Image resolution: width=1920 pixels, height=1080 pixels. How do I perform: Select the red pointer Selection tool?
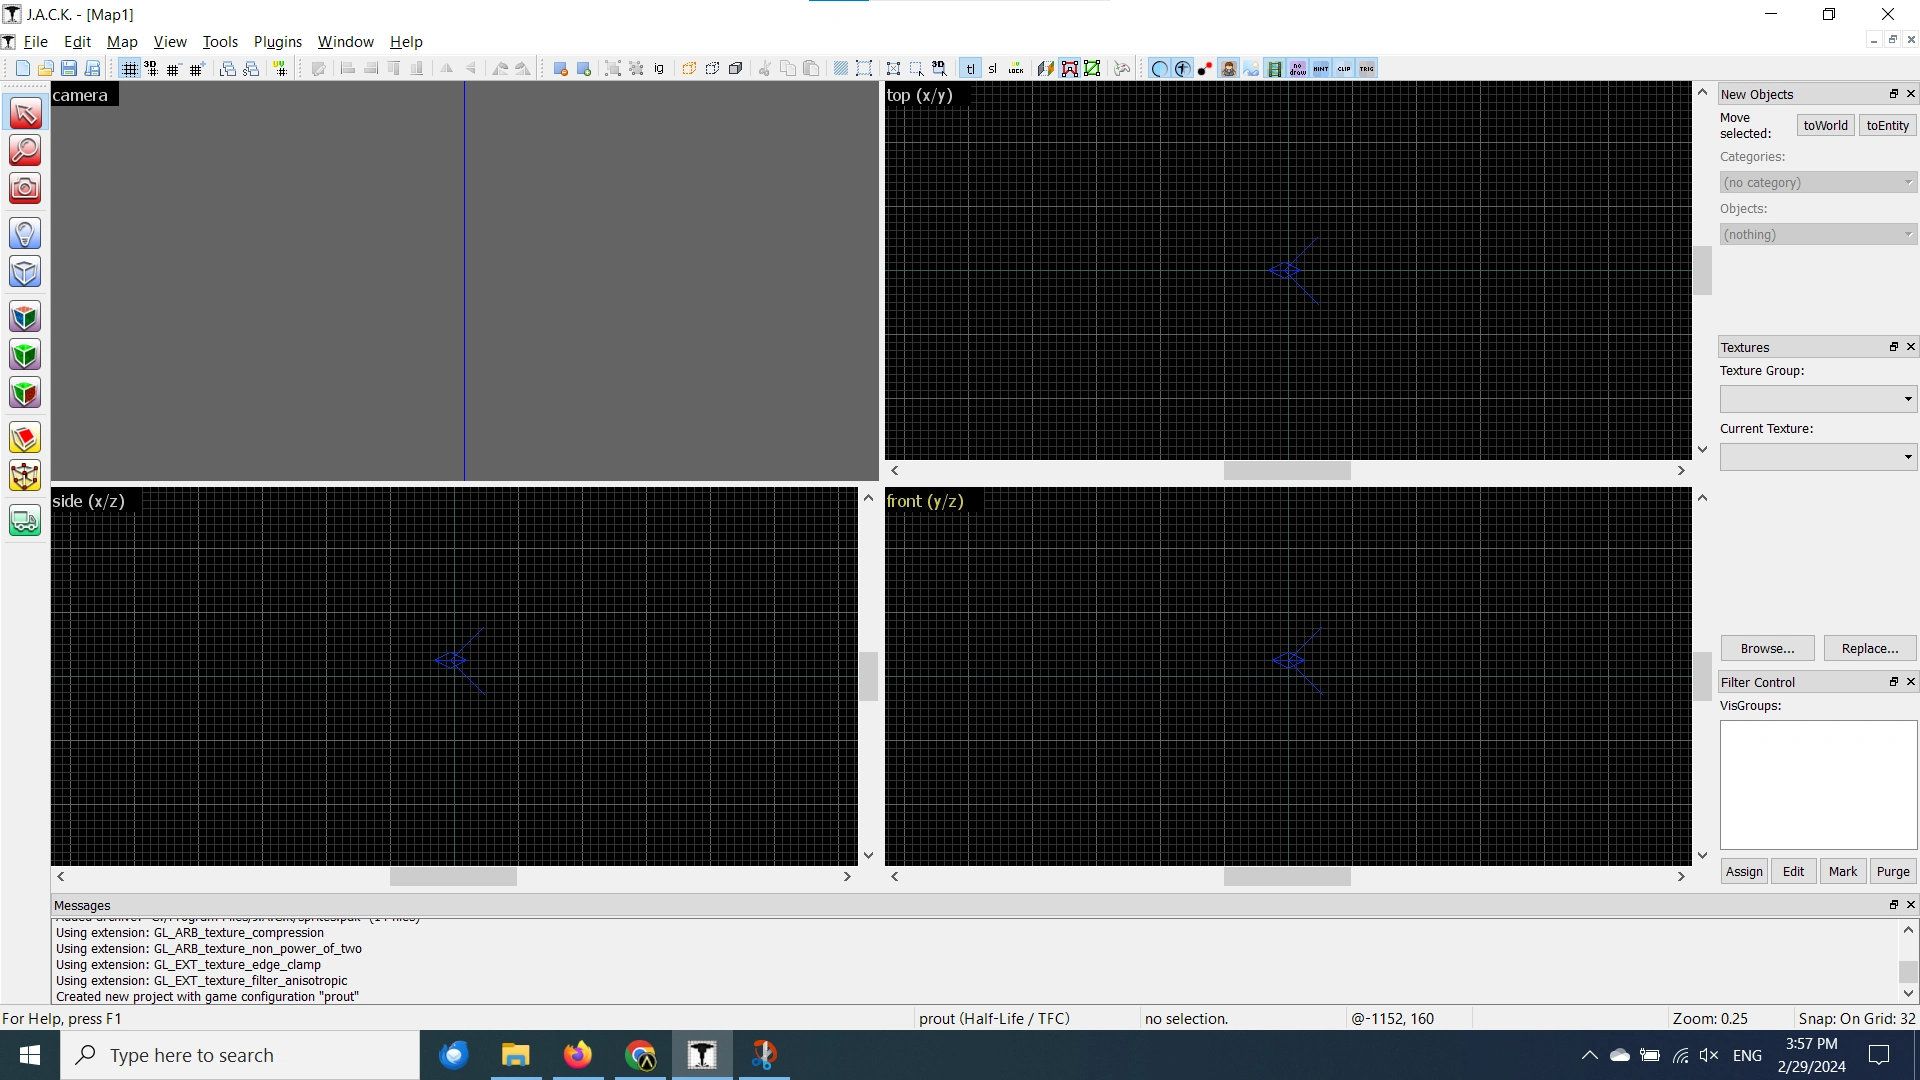(25, 113)
